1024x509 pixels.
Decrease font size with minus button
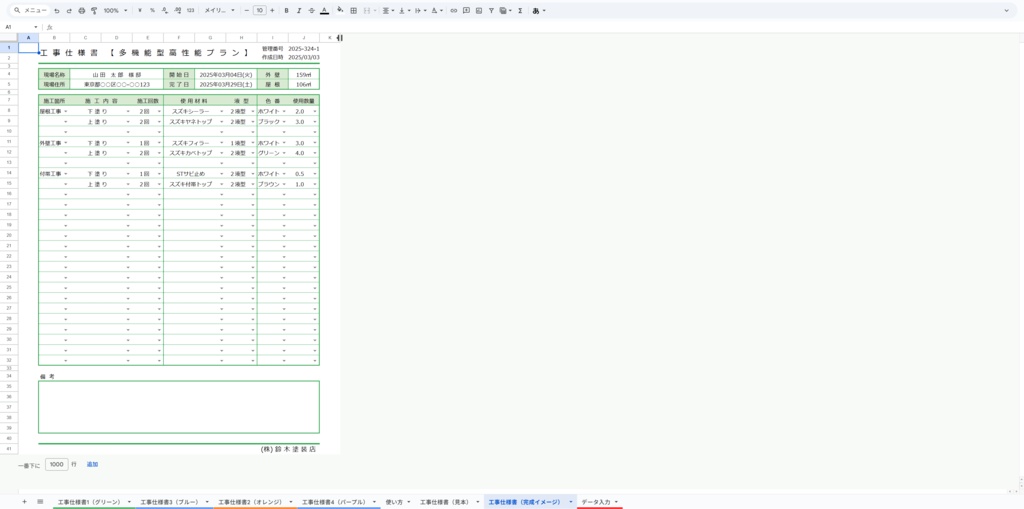pyautogui.click(x=246, y=10)
